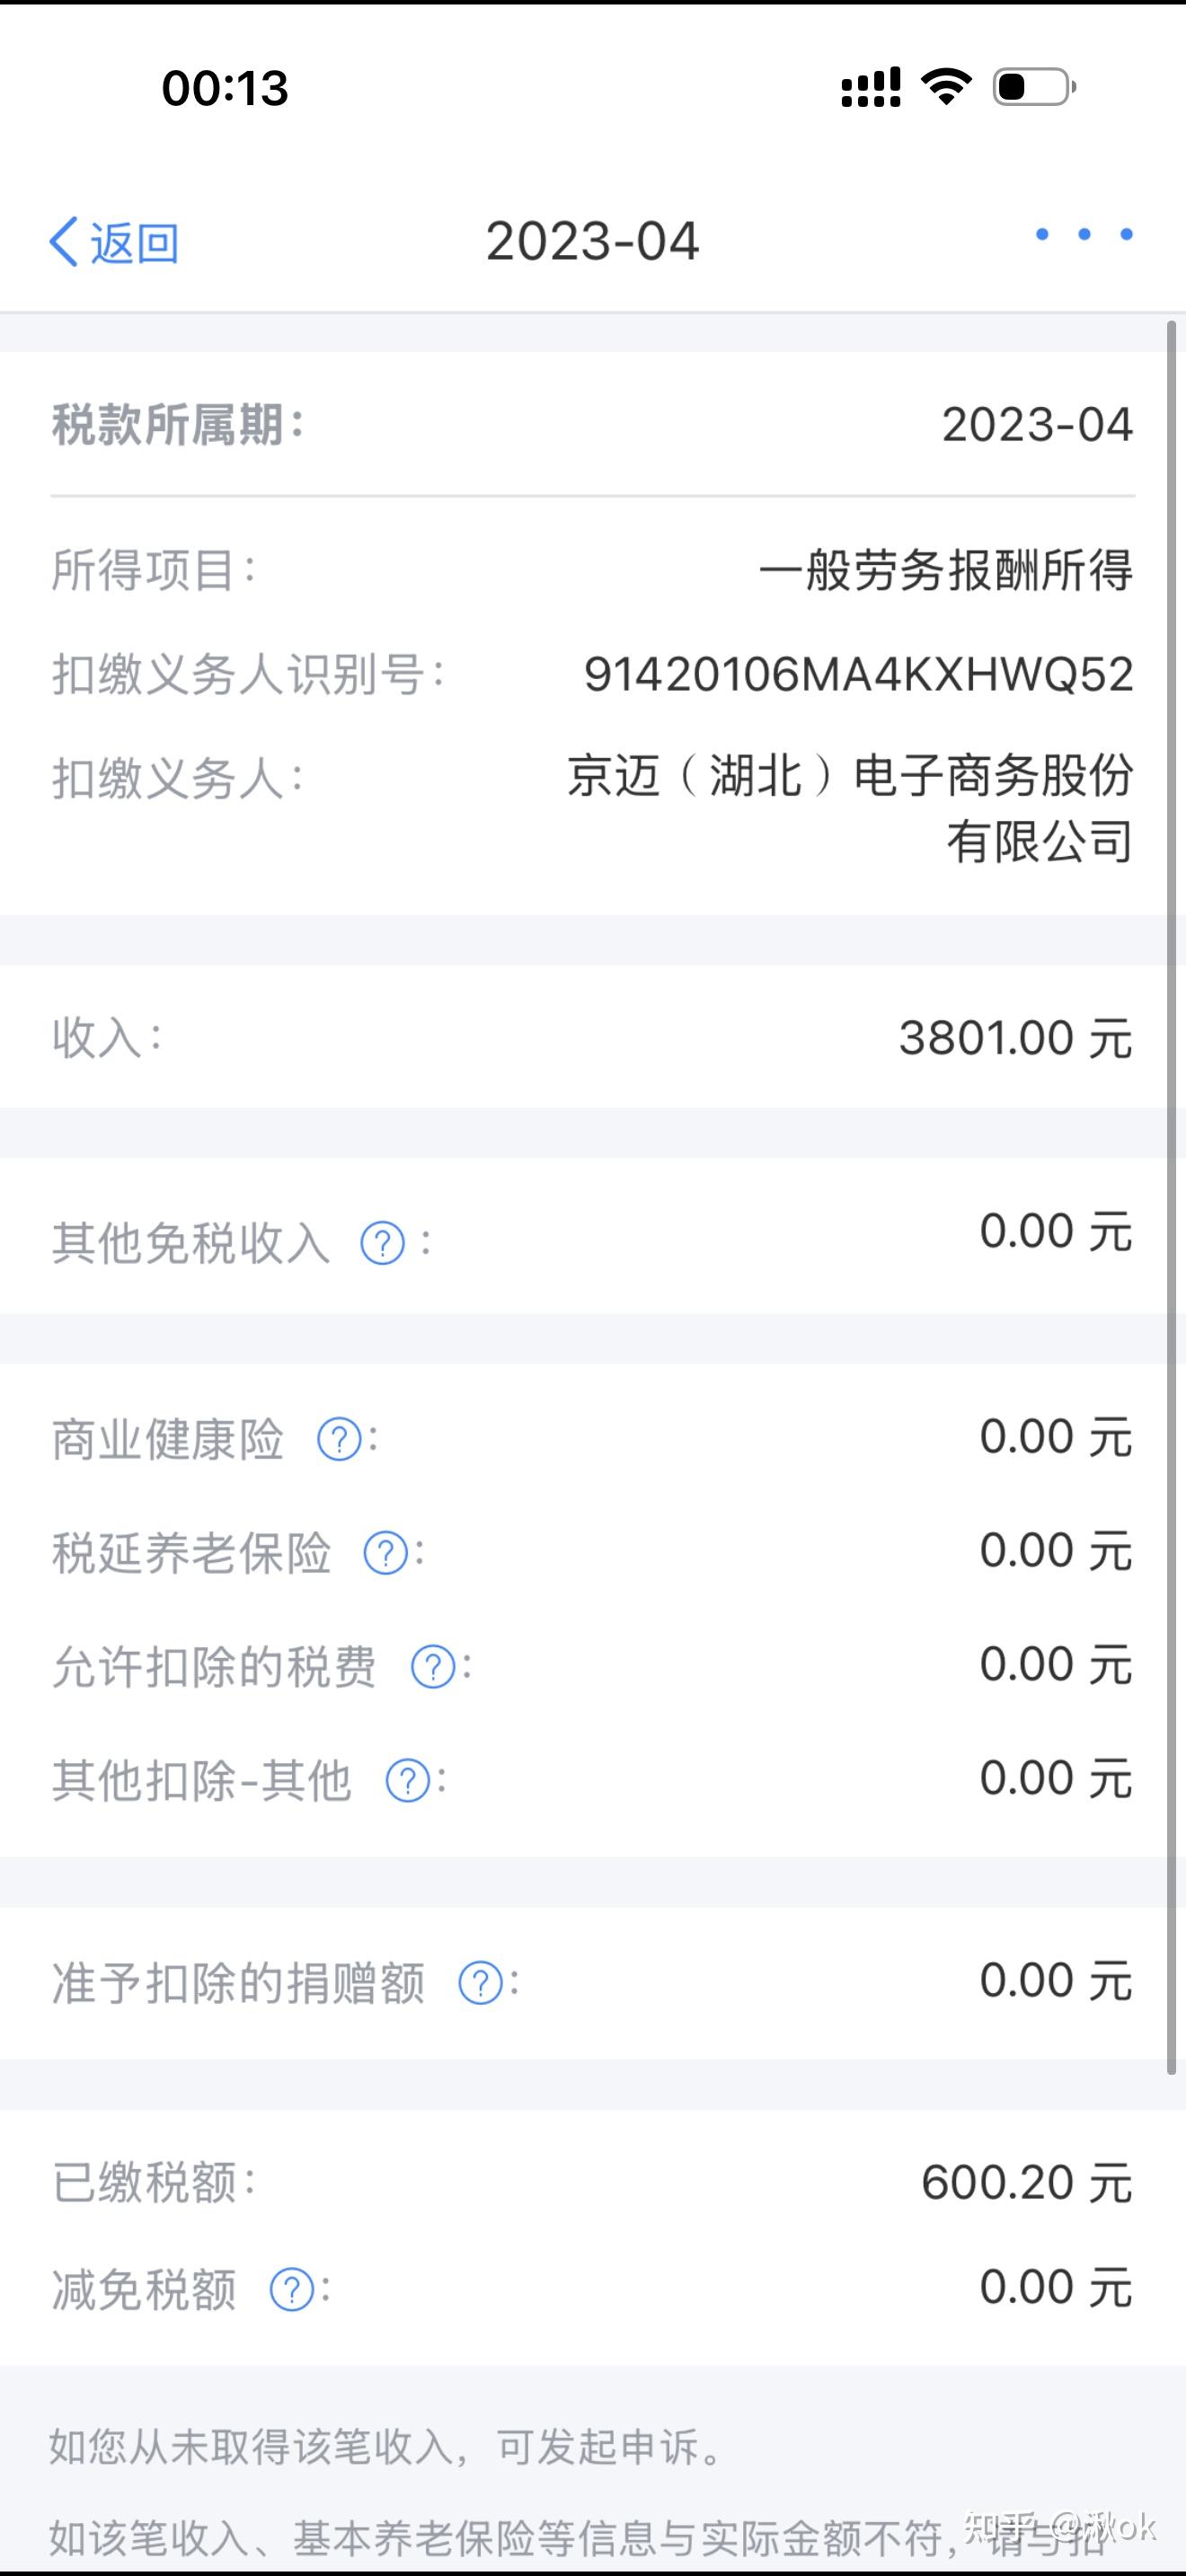Screen dimensions: 1186x2576
Task: Show help for 减免税额
Action: pyautogui.click(x=292, y=2289)
